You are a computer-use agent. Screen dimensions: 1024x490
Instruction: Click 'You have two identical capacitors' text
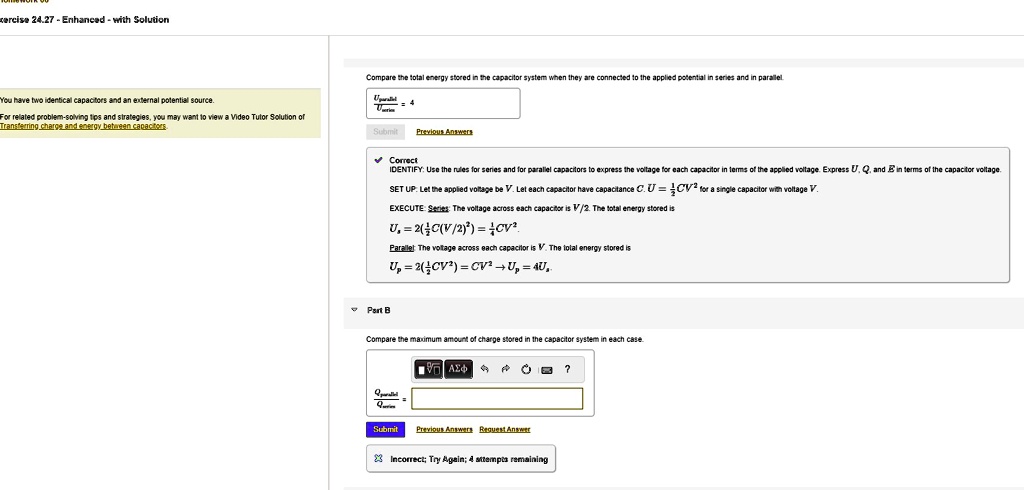tap(106, 101)
